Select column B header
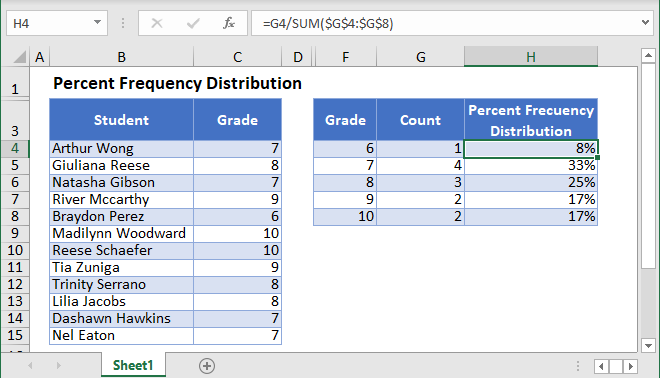Viewport: 660px width, 378px height. 121,57
